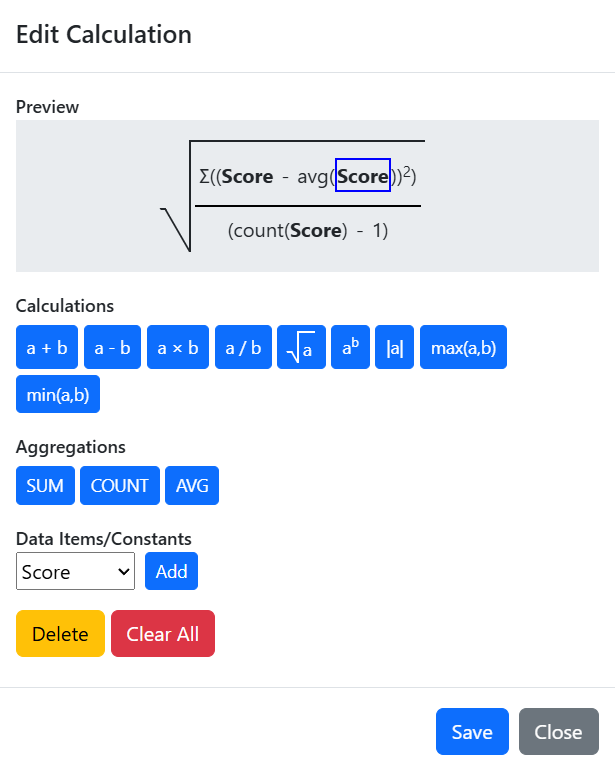Viewport: 615px width, 772px height.
Task: Select the highlighted Score inside avg()
Action: pos(363,175)
